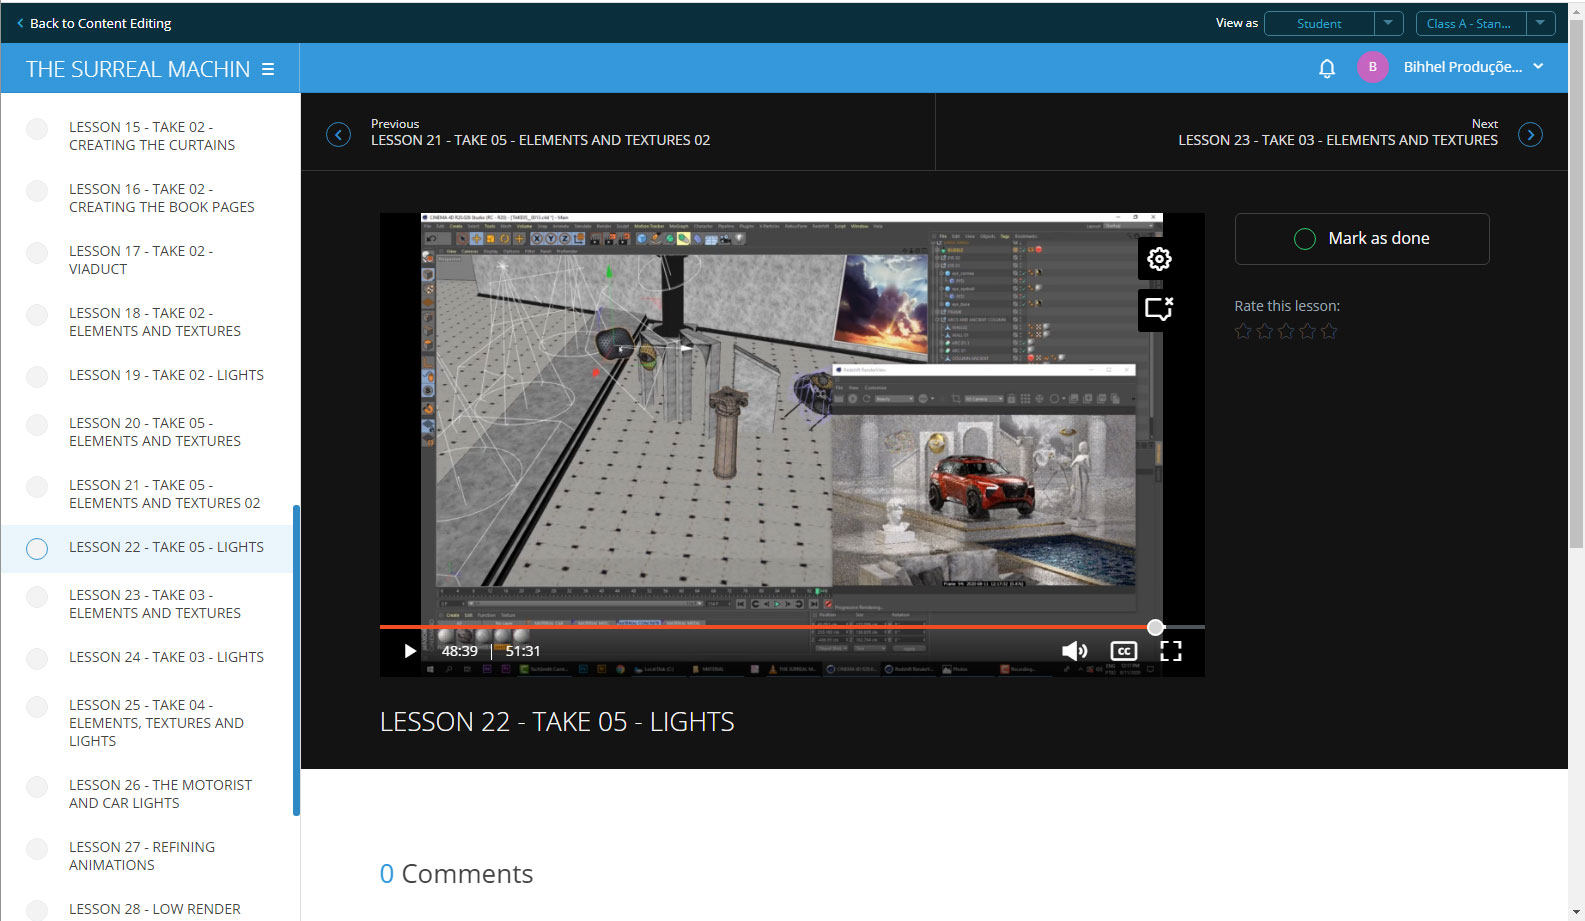Enter fullscreen video mode
Image resolution: width=1585 pixels, height=921 pixels.
1171,651
